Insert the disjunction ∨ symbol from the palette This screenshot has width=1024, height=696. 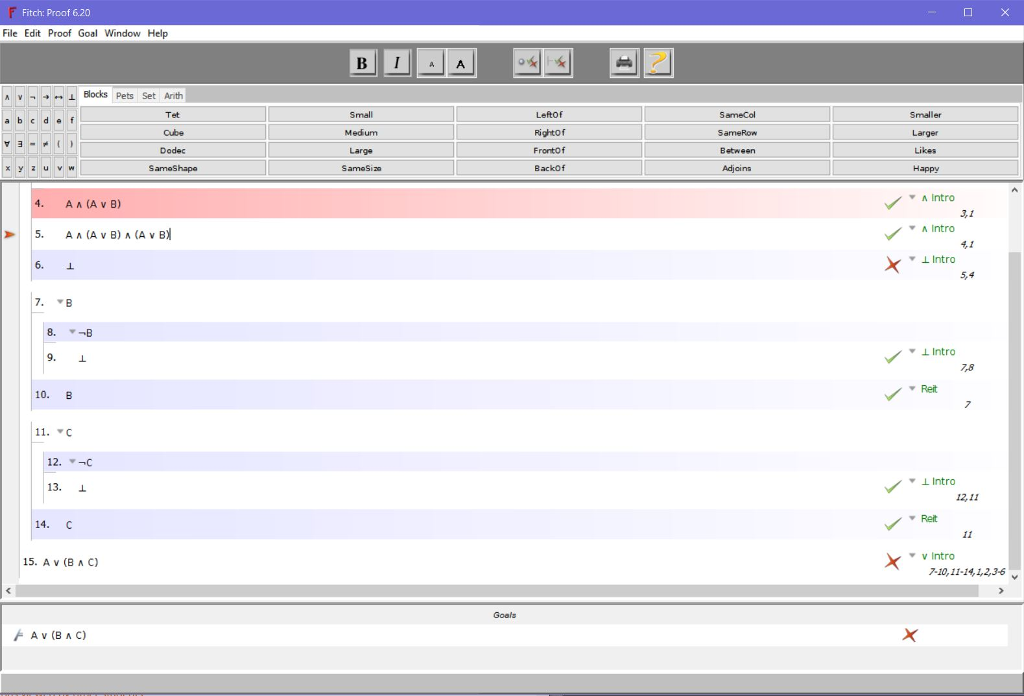click(x=20, y=97)
